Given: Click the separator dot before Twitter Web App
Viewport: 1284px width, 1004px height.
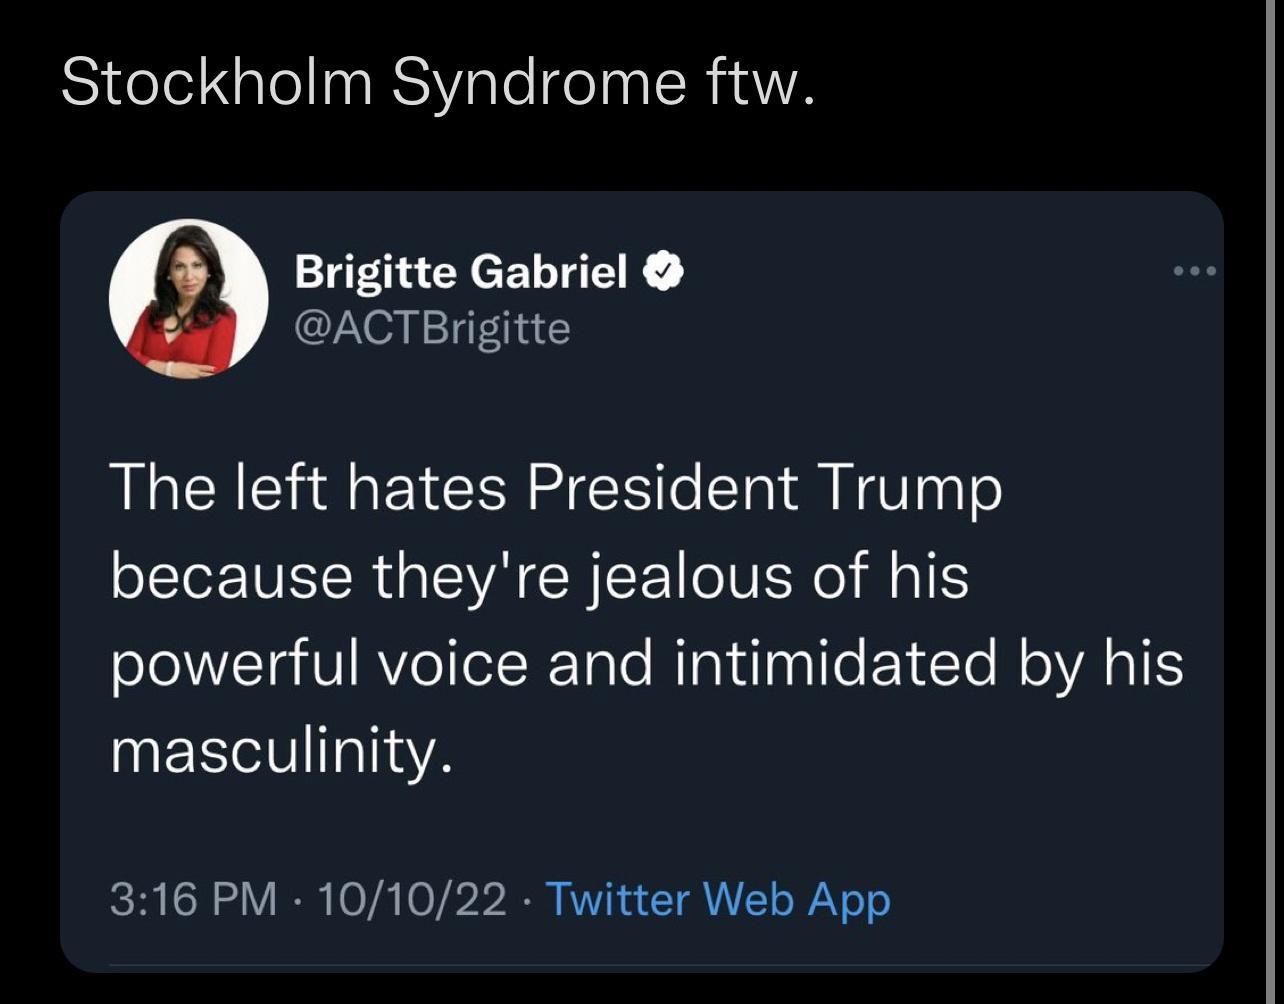Looking at the screenshot, I should (x=528, y=899).
